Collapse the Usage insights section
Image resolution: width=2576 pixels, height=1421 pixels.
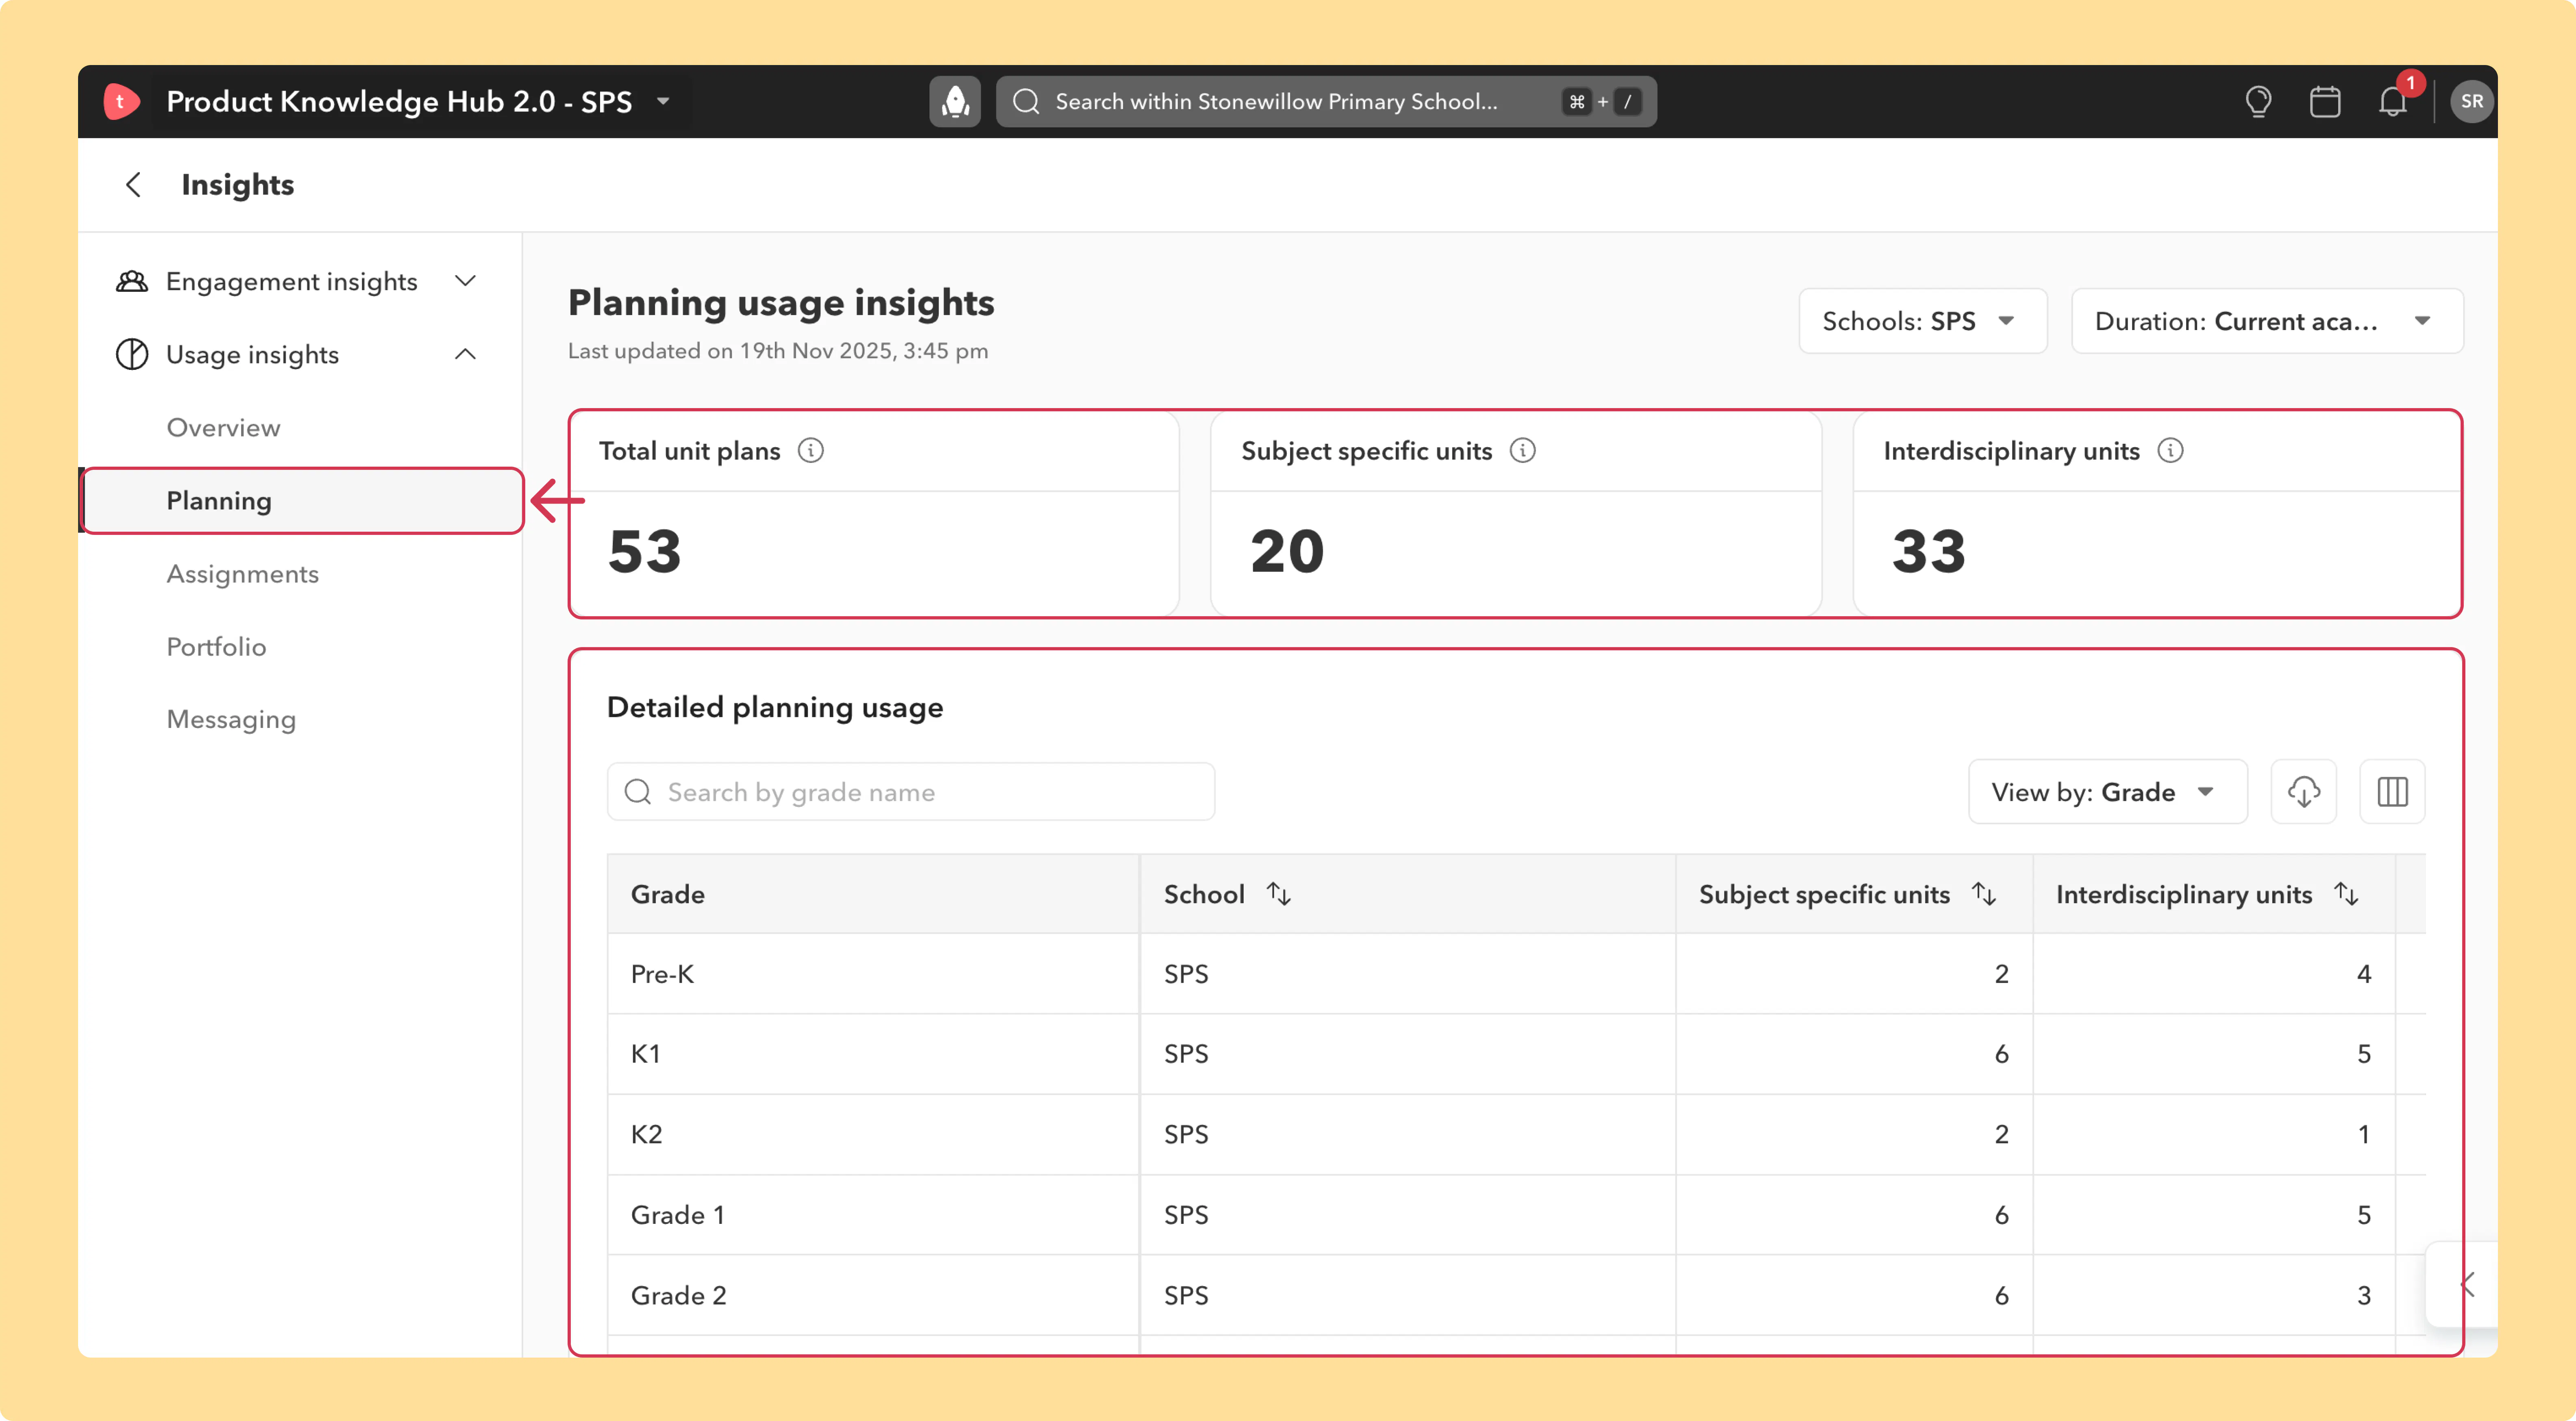[x=465, y=354]
